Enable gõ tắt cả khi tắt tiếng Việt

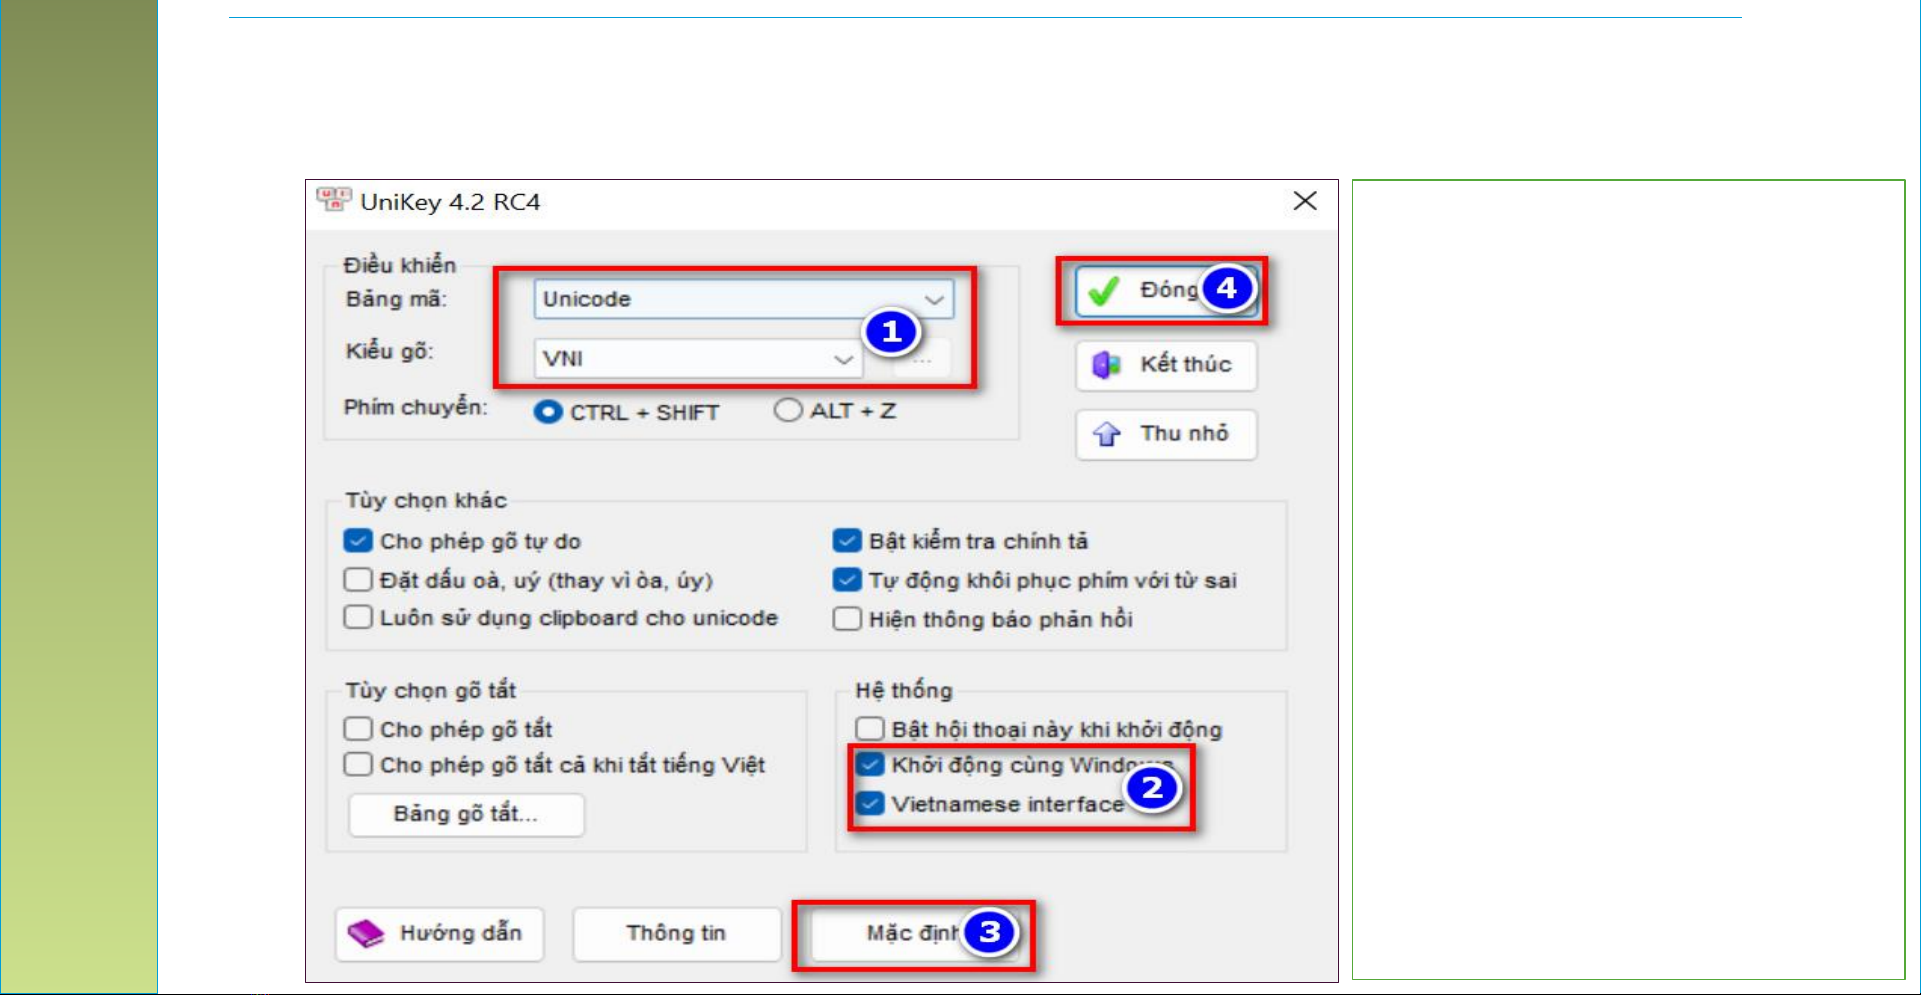click(x=358, y=764)
